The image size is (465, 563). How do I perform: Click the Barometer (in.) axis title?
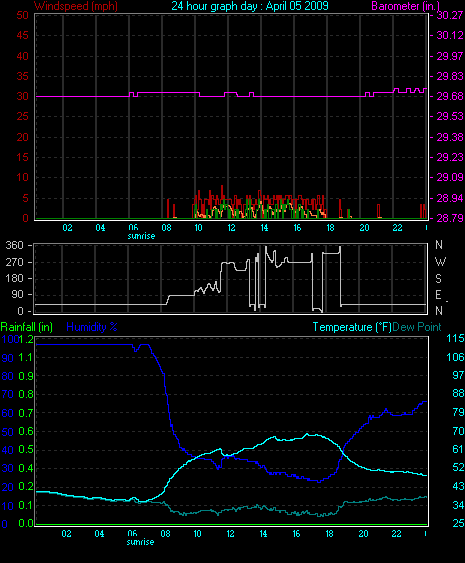click(406, 6)
